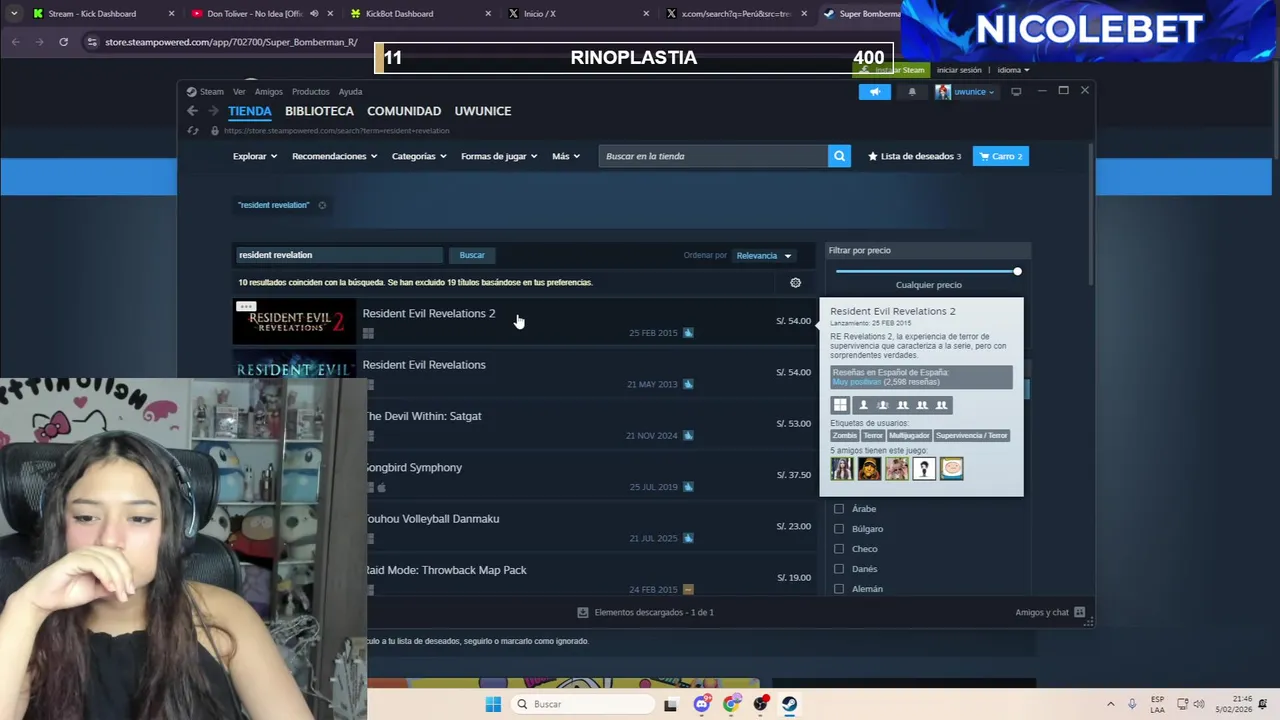Switch to the UWUNICE profile tab
This screenshot has height=720, width=1280.
483,111
